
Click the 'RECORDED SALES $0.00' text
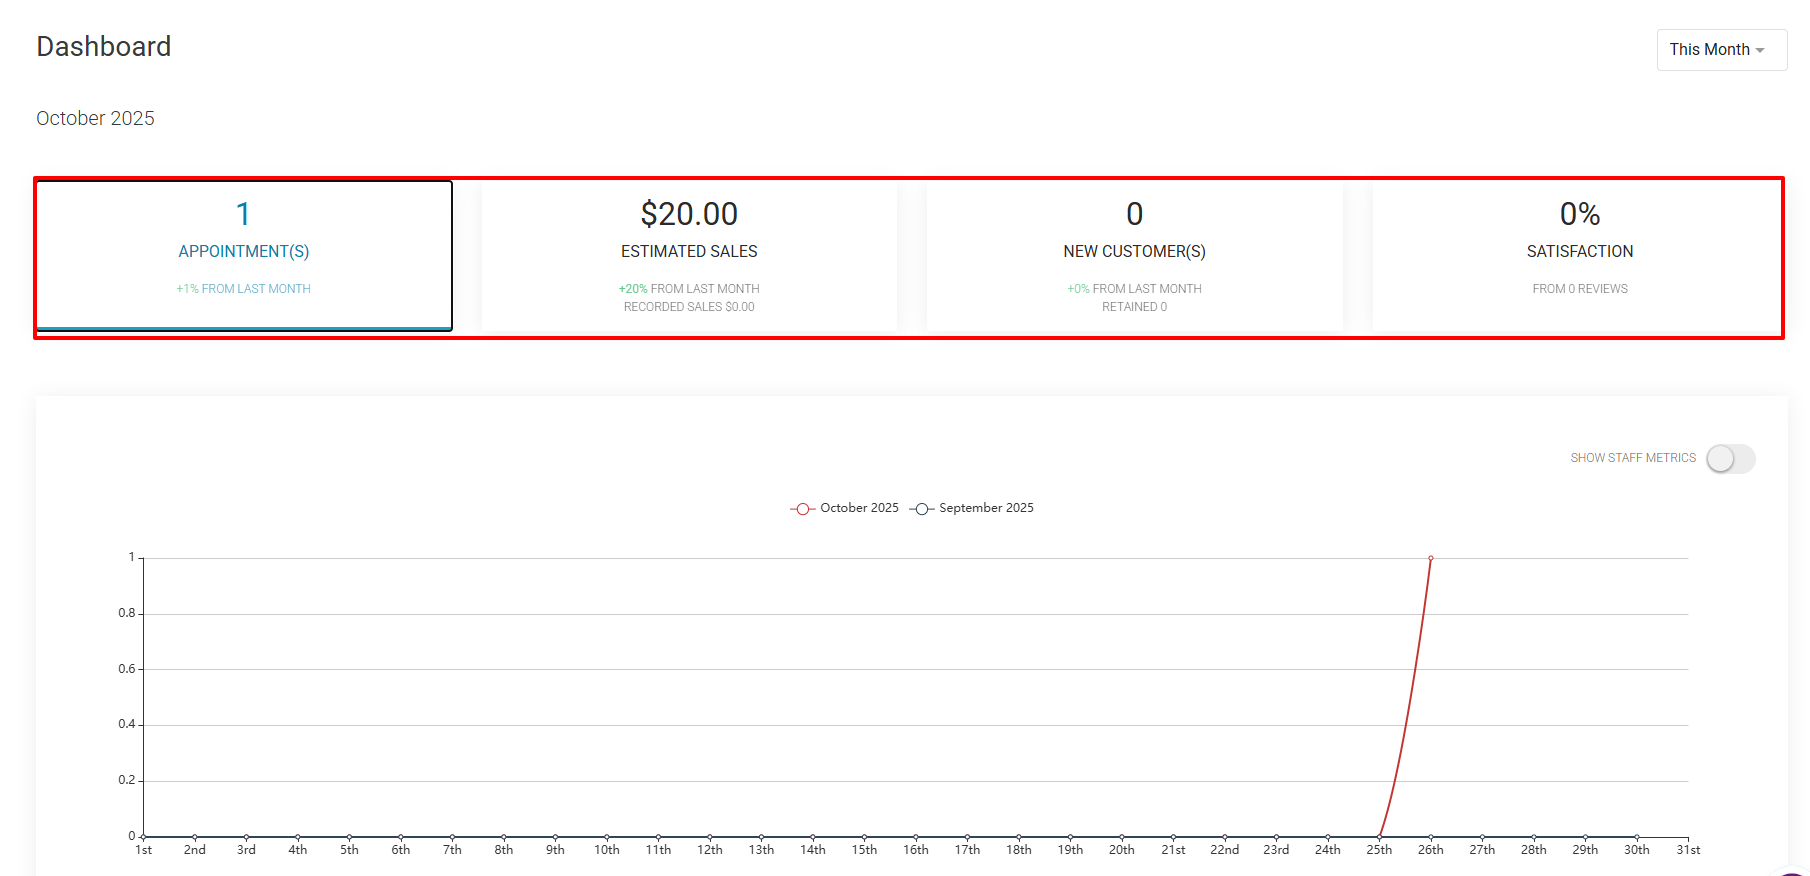[x=689, y=307]
